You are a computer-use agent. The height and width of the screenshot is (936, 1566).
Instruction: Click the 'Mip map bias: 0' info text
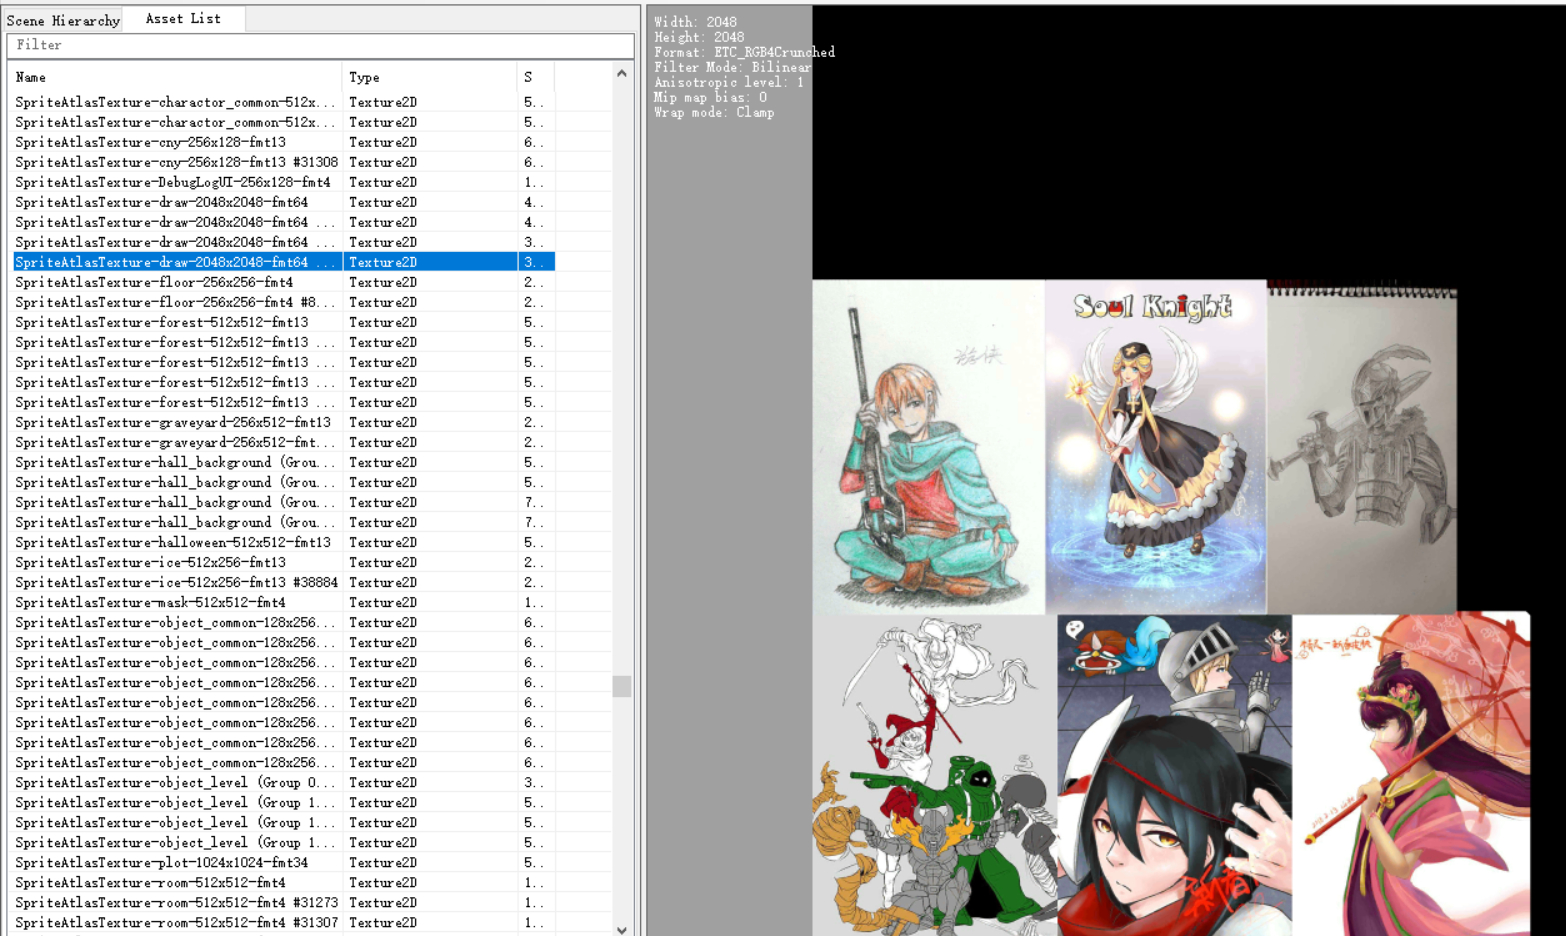710,97
